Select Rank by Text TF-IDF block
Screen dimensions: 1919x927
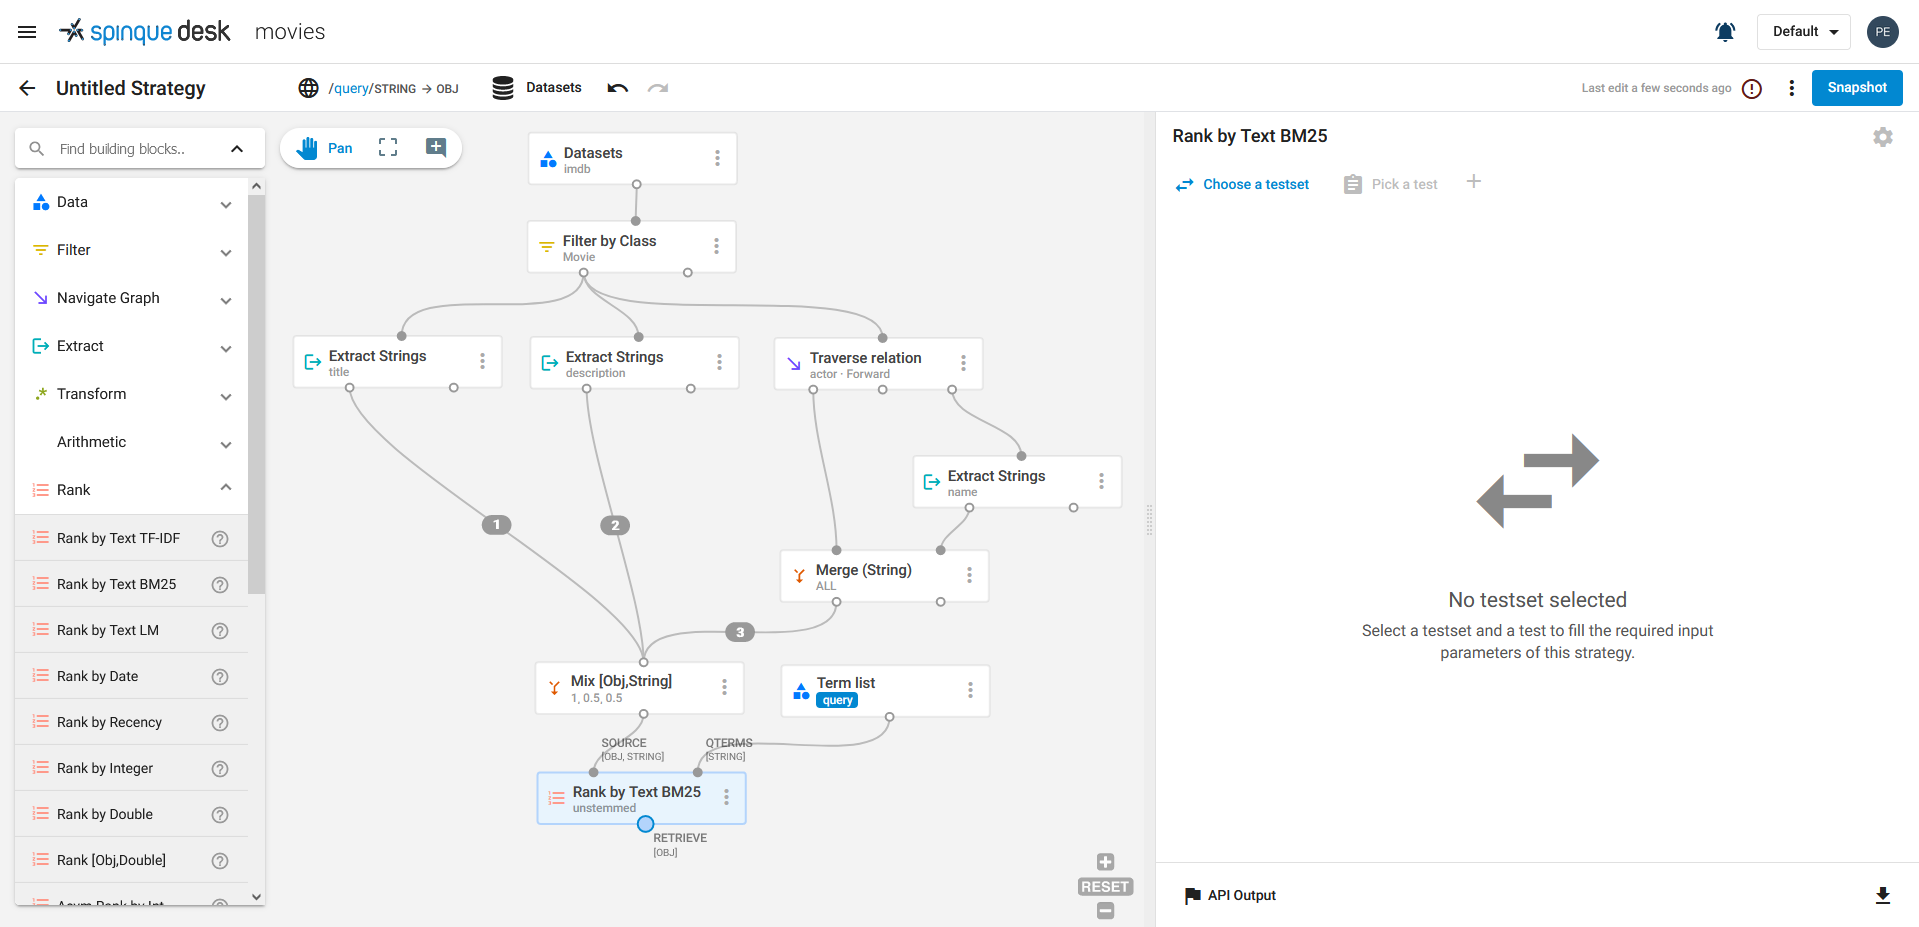coord(131,538)
